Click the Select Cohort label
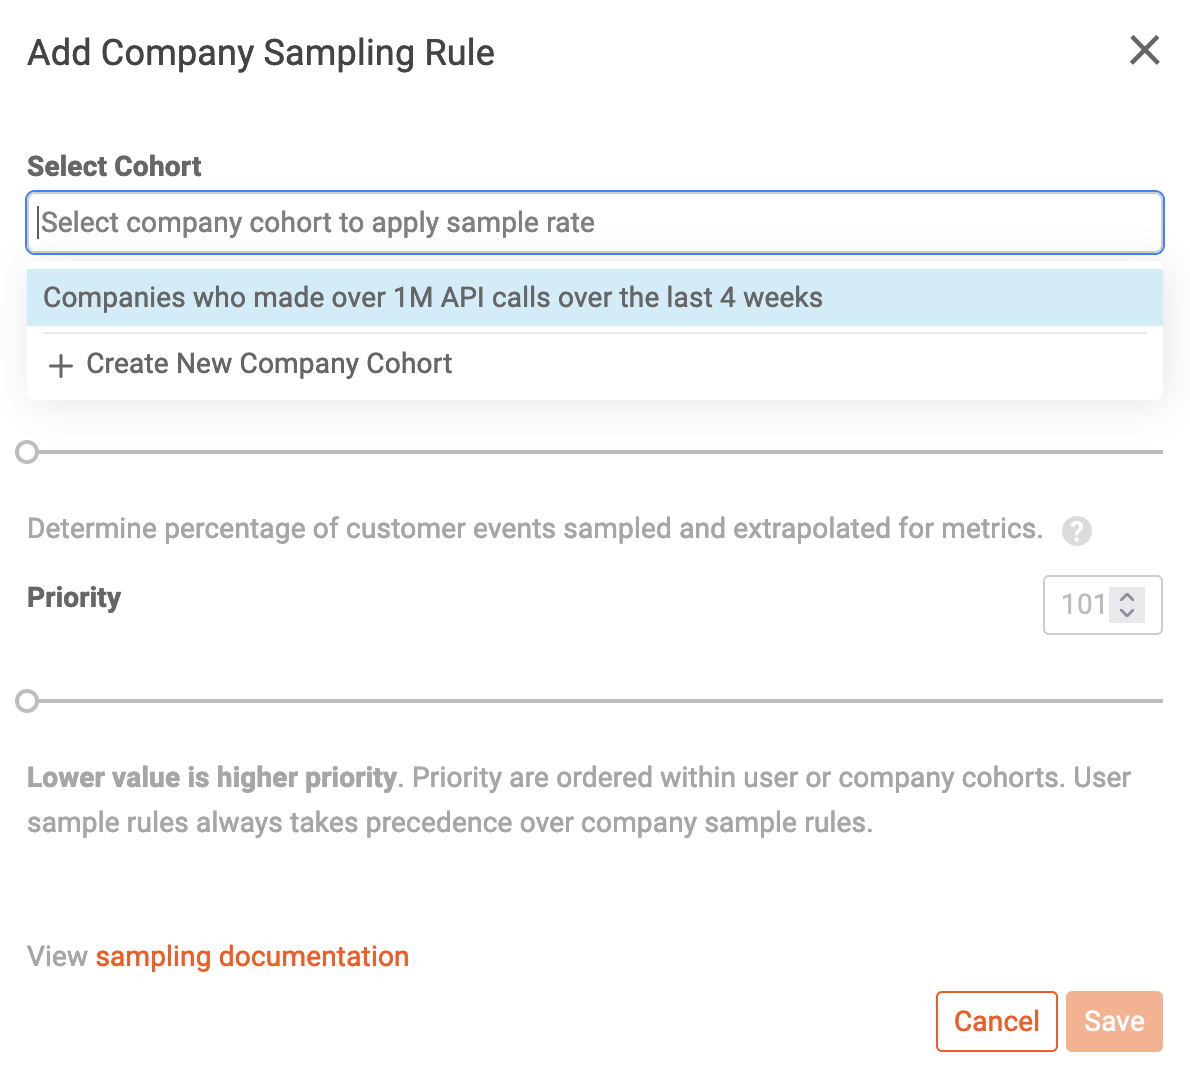 point(113,166)
